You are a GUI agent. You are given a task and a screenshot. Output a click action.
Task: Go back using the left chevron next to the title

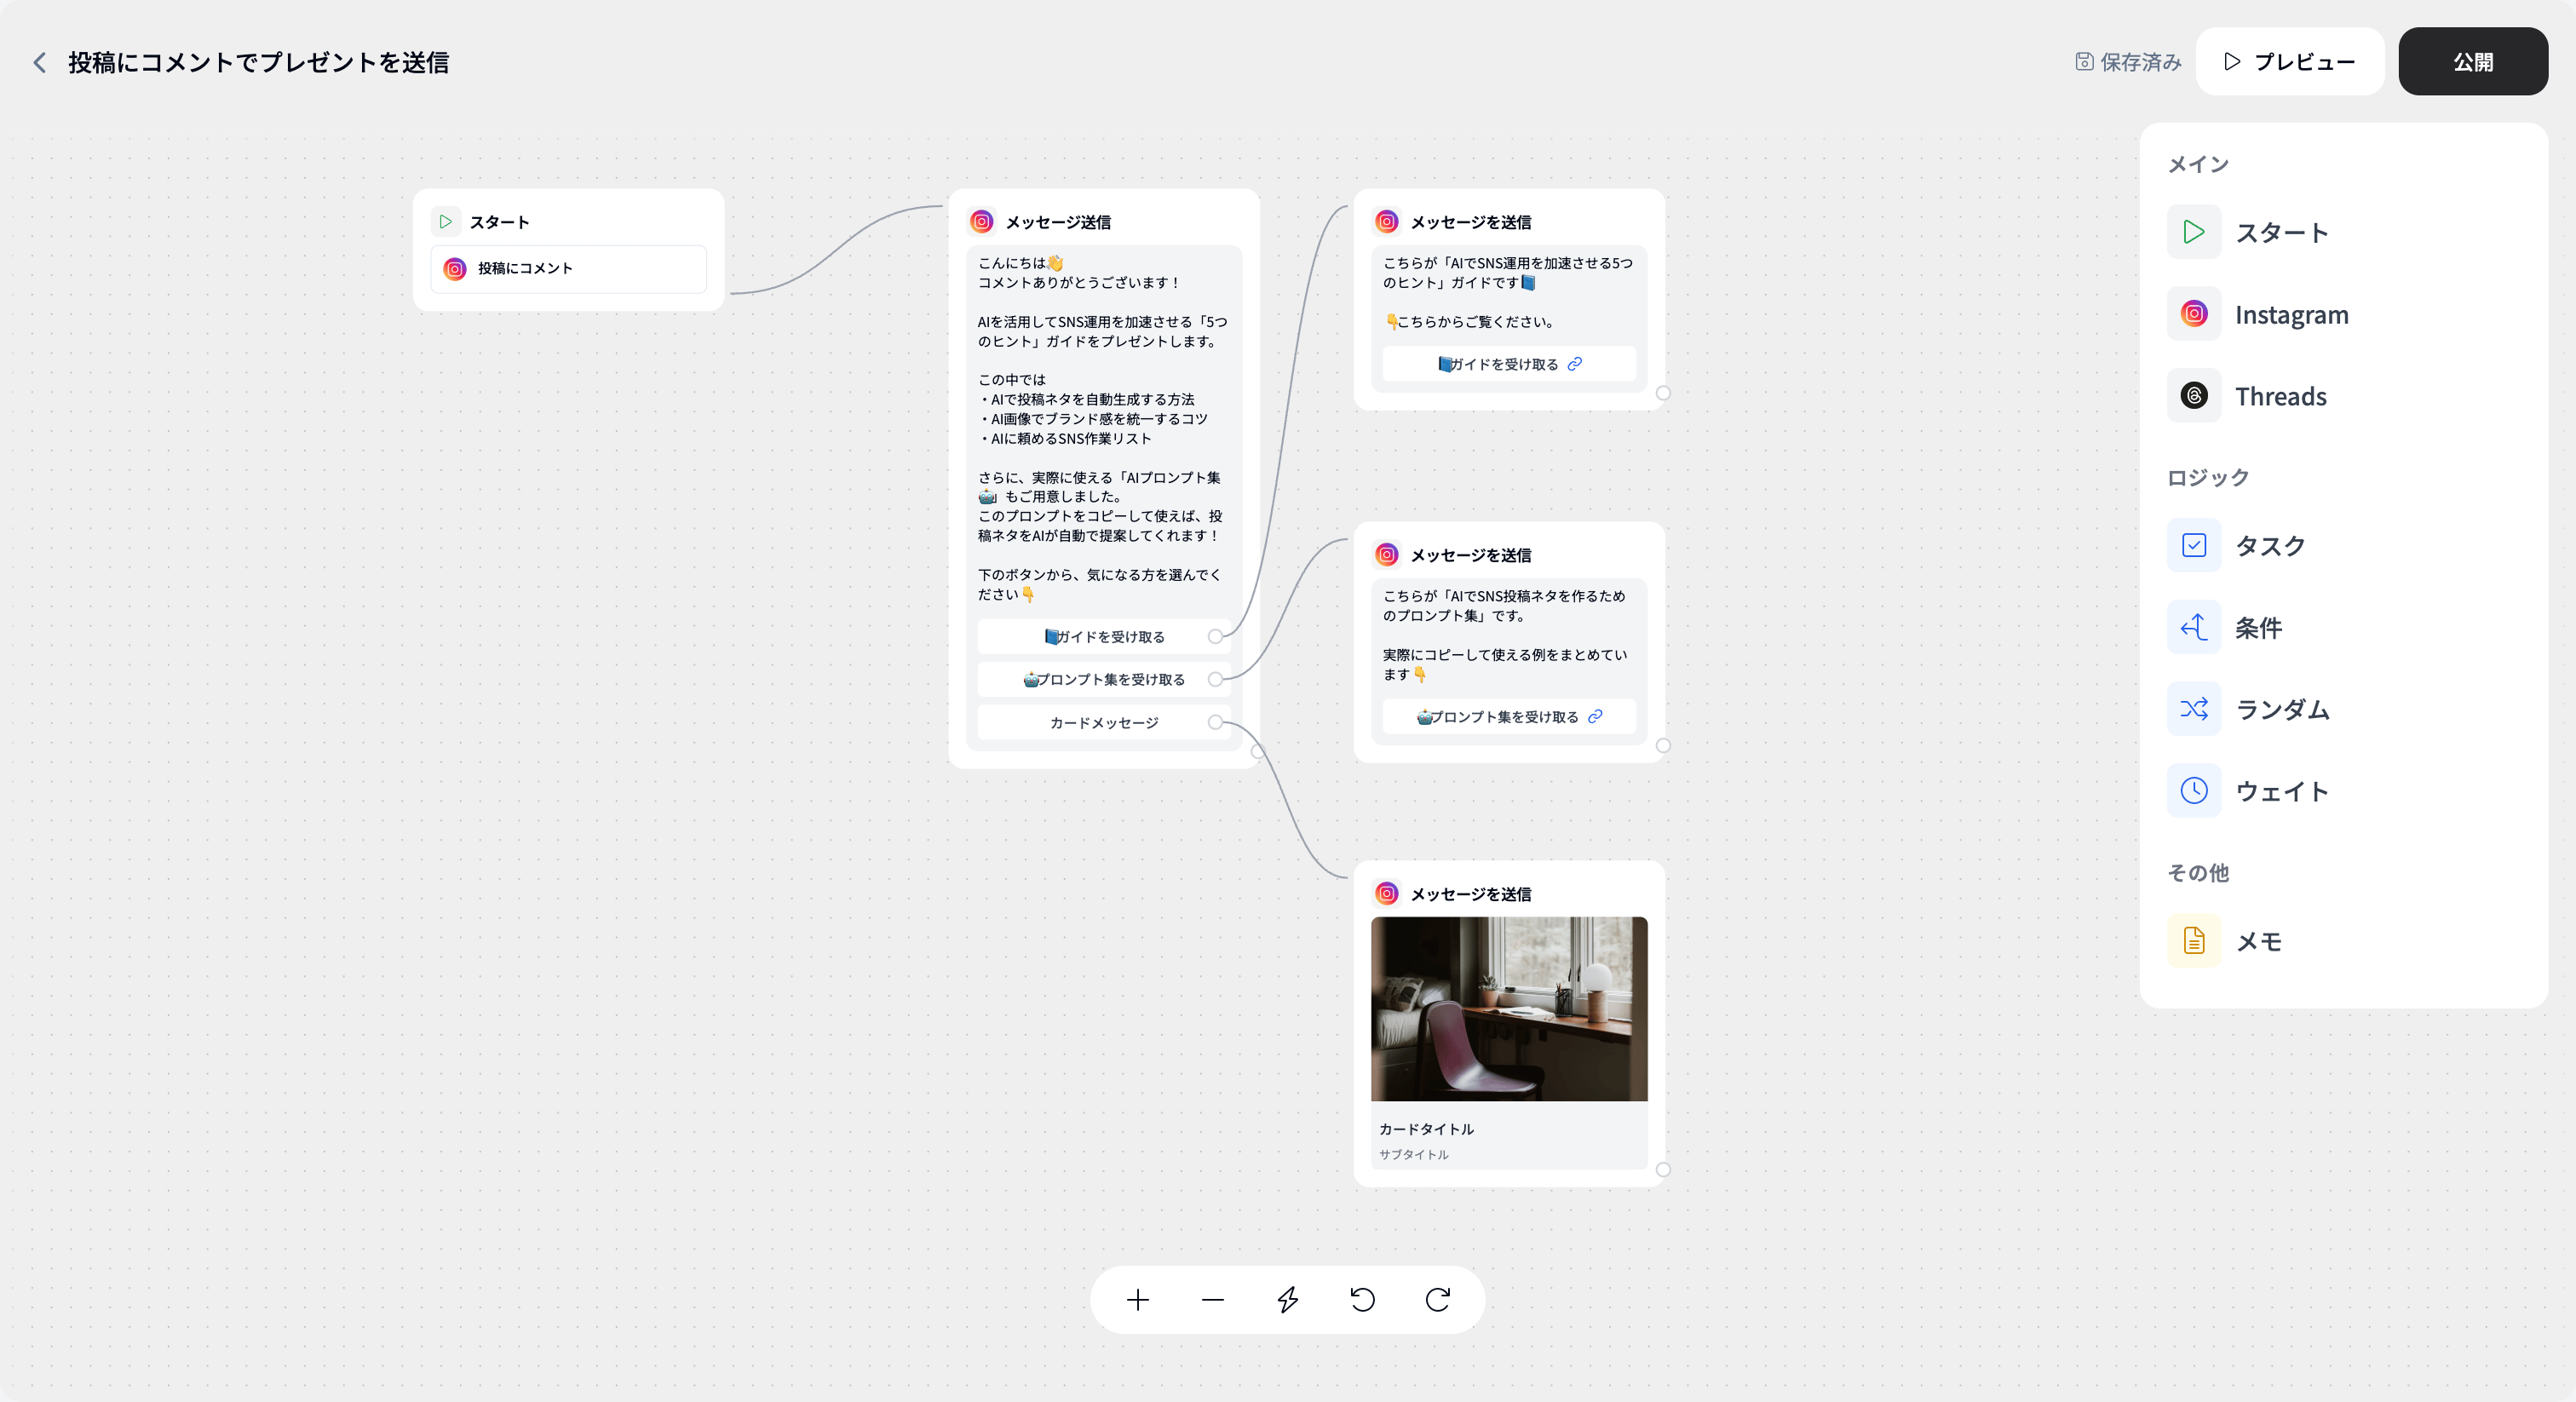click(39, 61)
